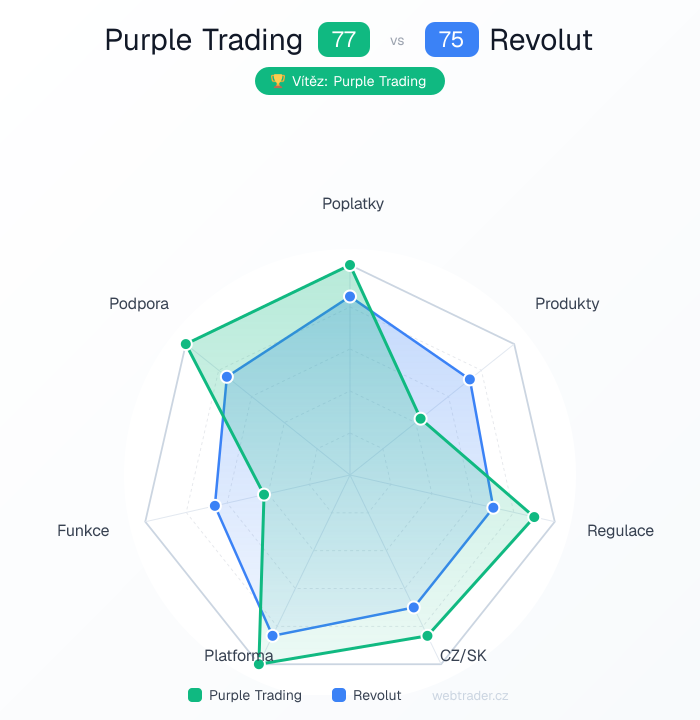700x720 pixels.
Task: Click the Funkce axis label
Action: [83, 530]
